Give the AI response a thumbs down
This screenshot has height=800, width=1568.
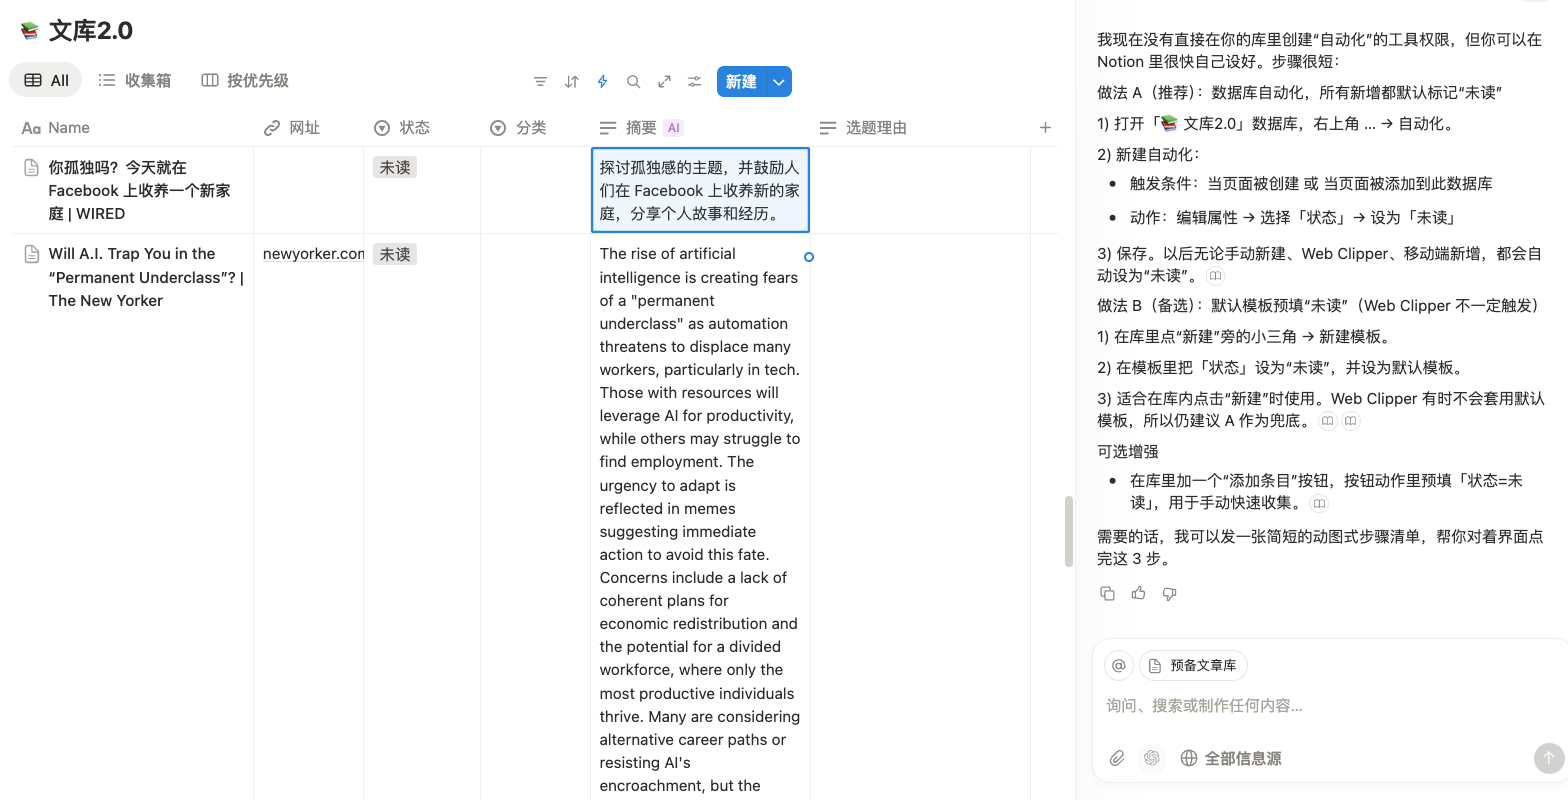point(1169,593)
